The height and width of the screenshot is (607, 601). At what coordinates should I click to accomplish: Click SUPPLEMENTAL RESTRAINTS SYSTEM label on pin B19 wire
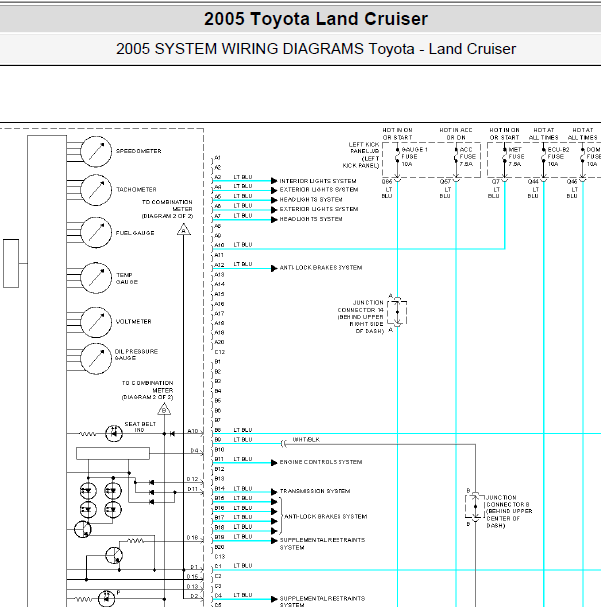322,544
